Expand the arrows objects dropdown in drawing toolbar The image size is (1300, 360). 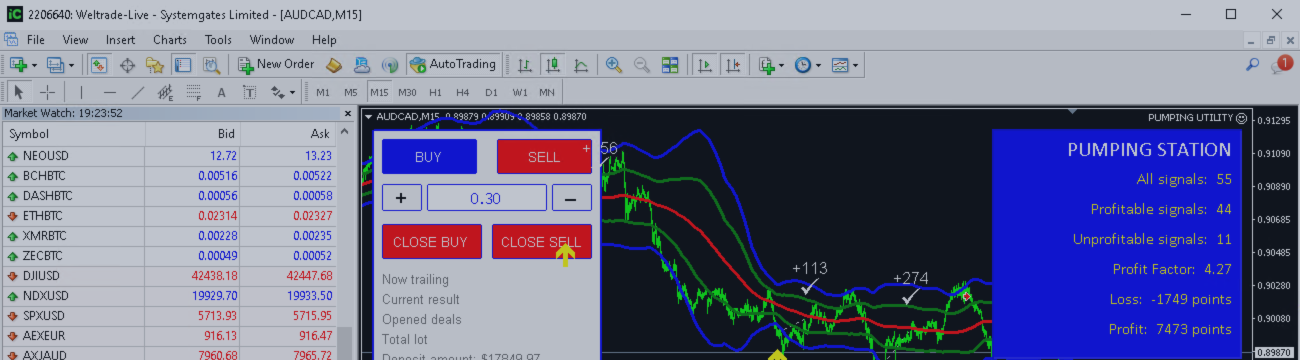(292, 93)
